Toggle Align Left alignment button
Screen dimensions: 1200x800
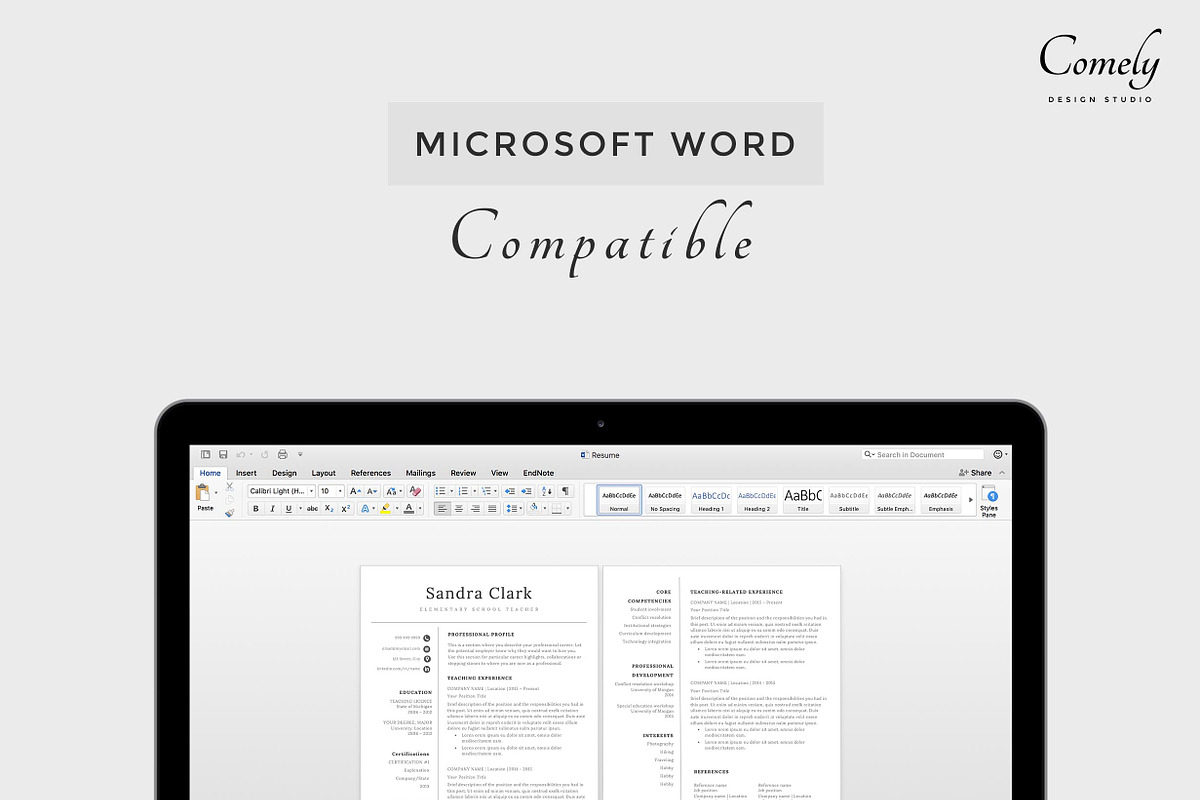click(442, 508)
